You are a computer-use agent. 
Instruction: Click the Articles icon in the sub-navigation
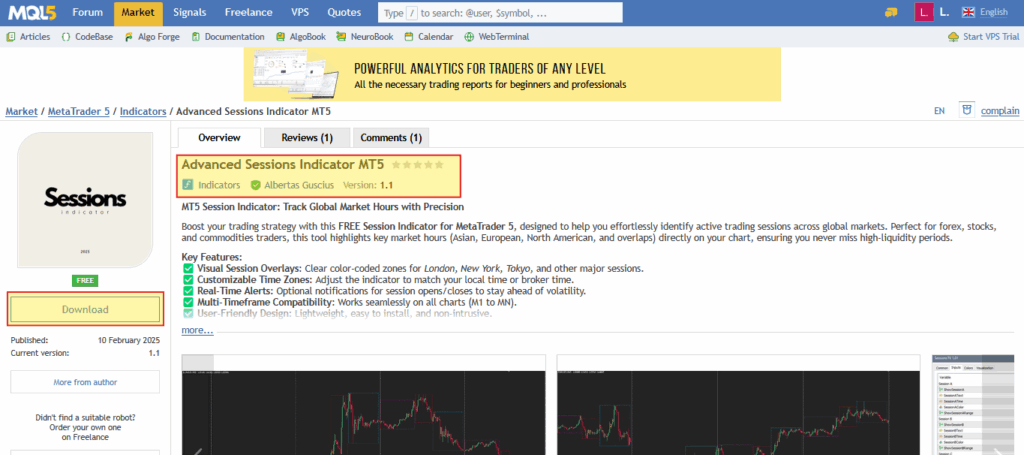point(11,37)
